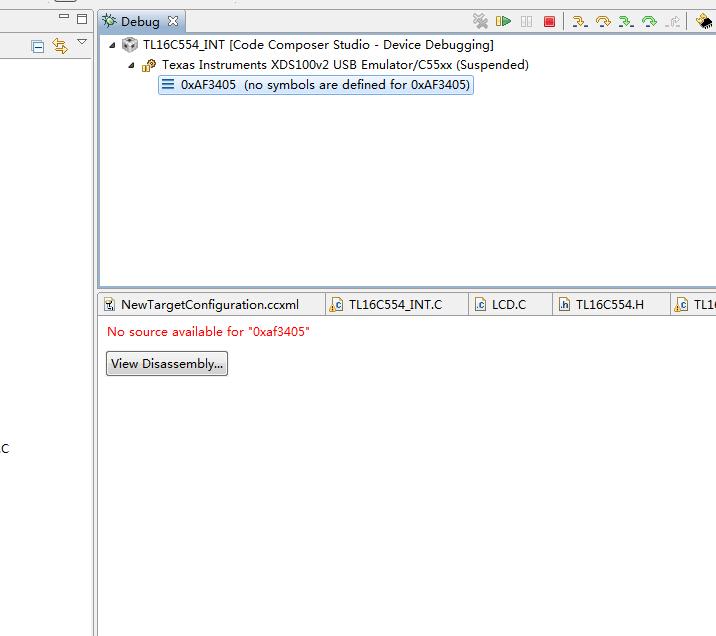Screen dimensions: 716x636
Task: Click the Disconnect target icon
Action: 480,21
